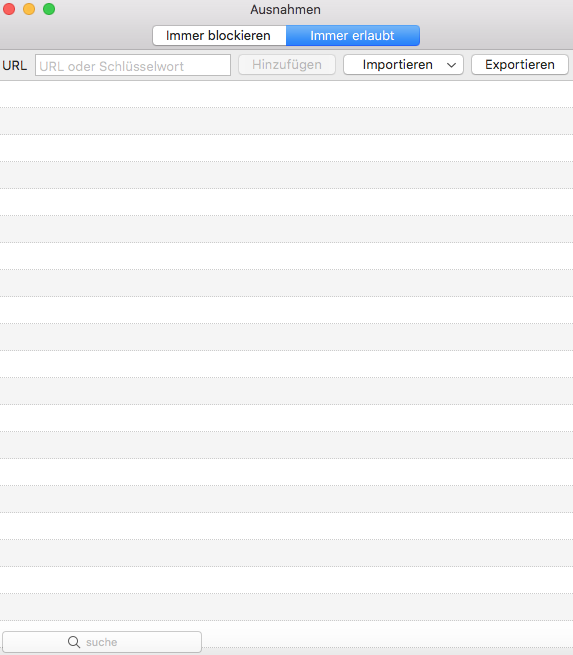The width and height of the screenshot is (573, 655).
Task: Click the URL label beside the input
Action: (14, 66)
